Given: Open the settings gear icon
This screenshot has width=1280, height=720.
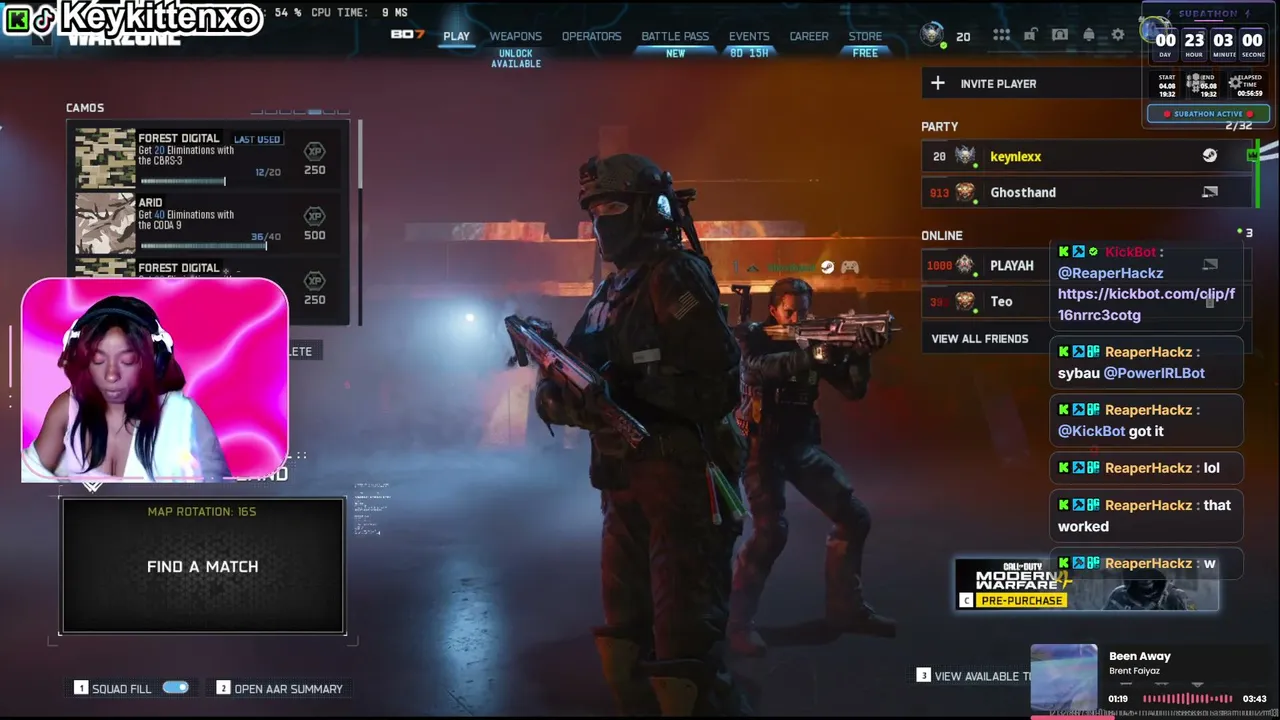Looking at the screenshot, I should (1118, 35).
